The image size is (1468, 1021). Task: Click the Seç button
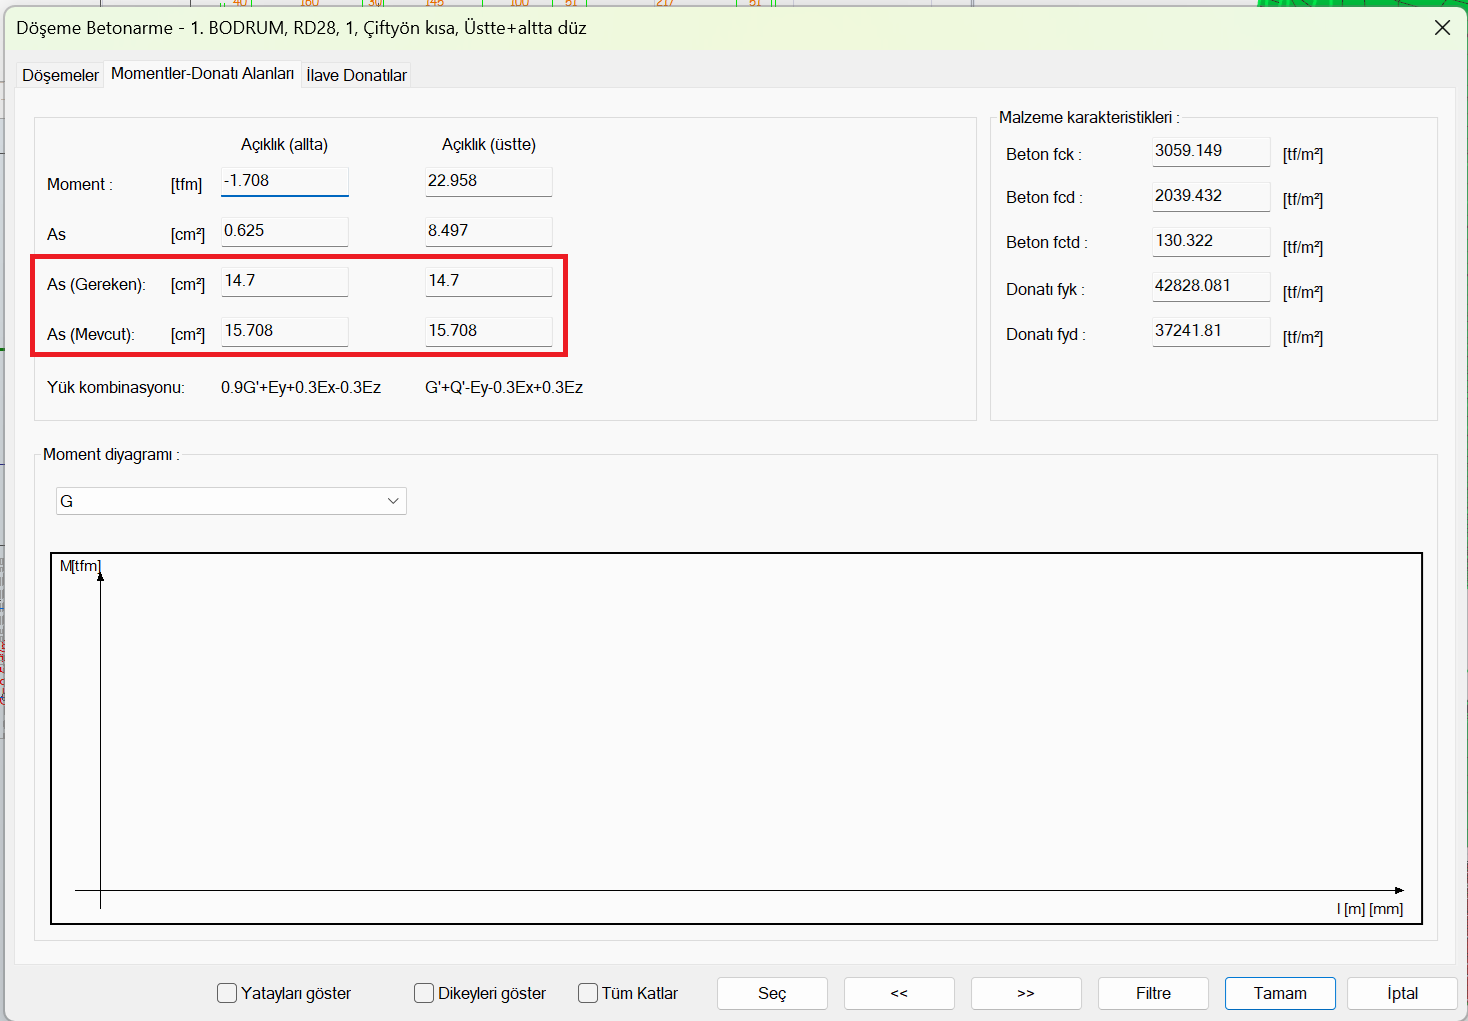pyautogui.click(x=772, y=993)
